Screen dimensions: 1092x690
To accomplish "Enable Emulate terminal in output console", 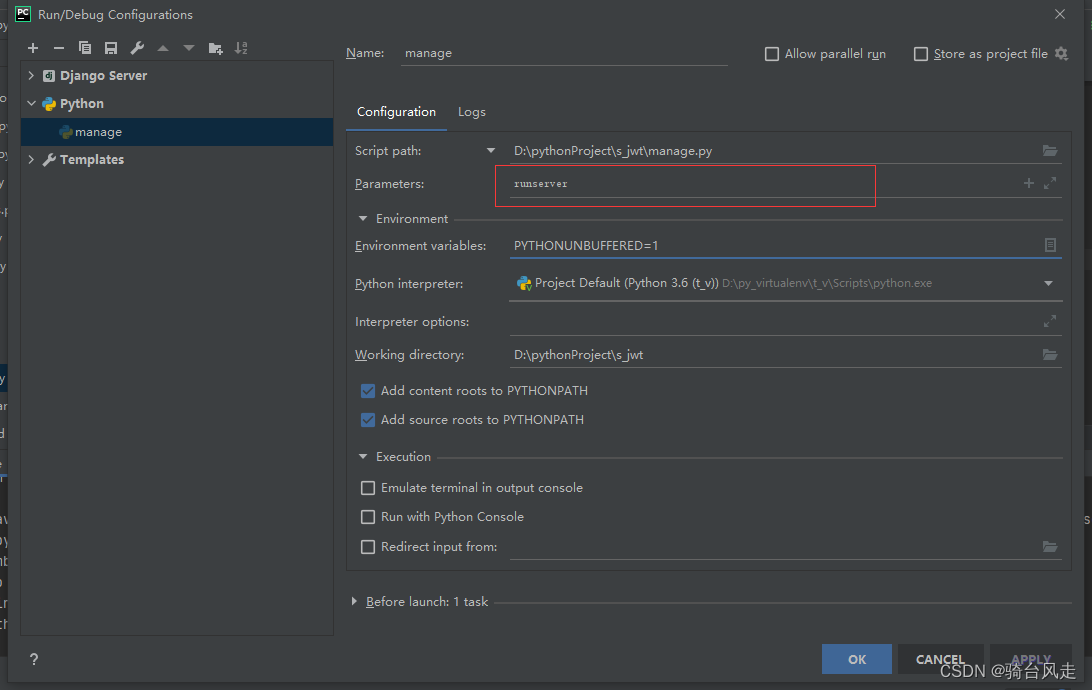I will click(x=368, y=487).
